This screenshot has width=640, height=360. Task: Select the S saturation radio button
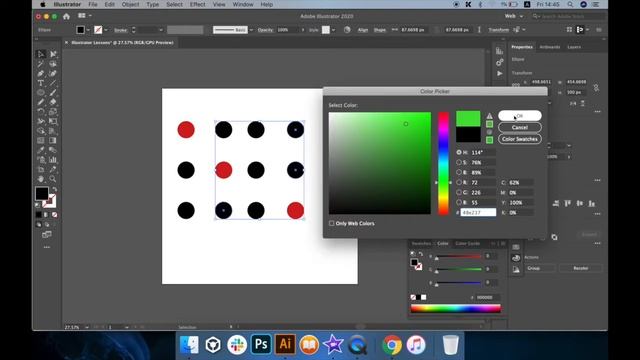click(x=459, y=162)
